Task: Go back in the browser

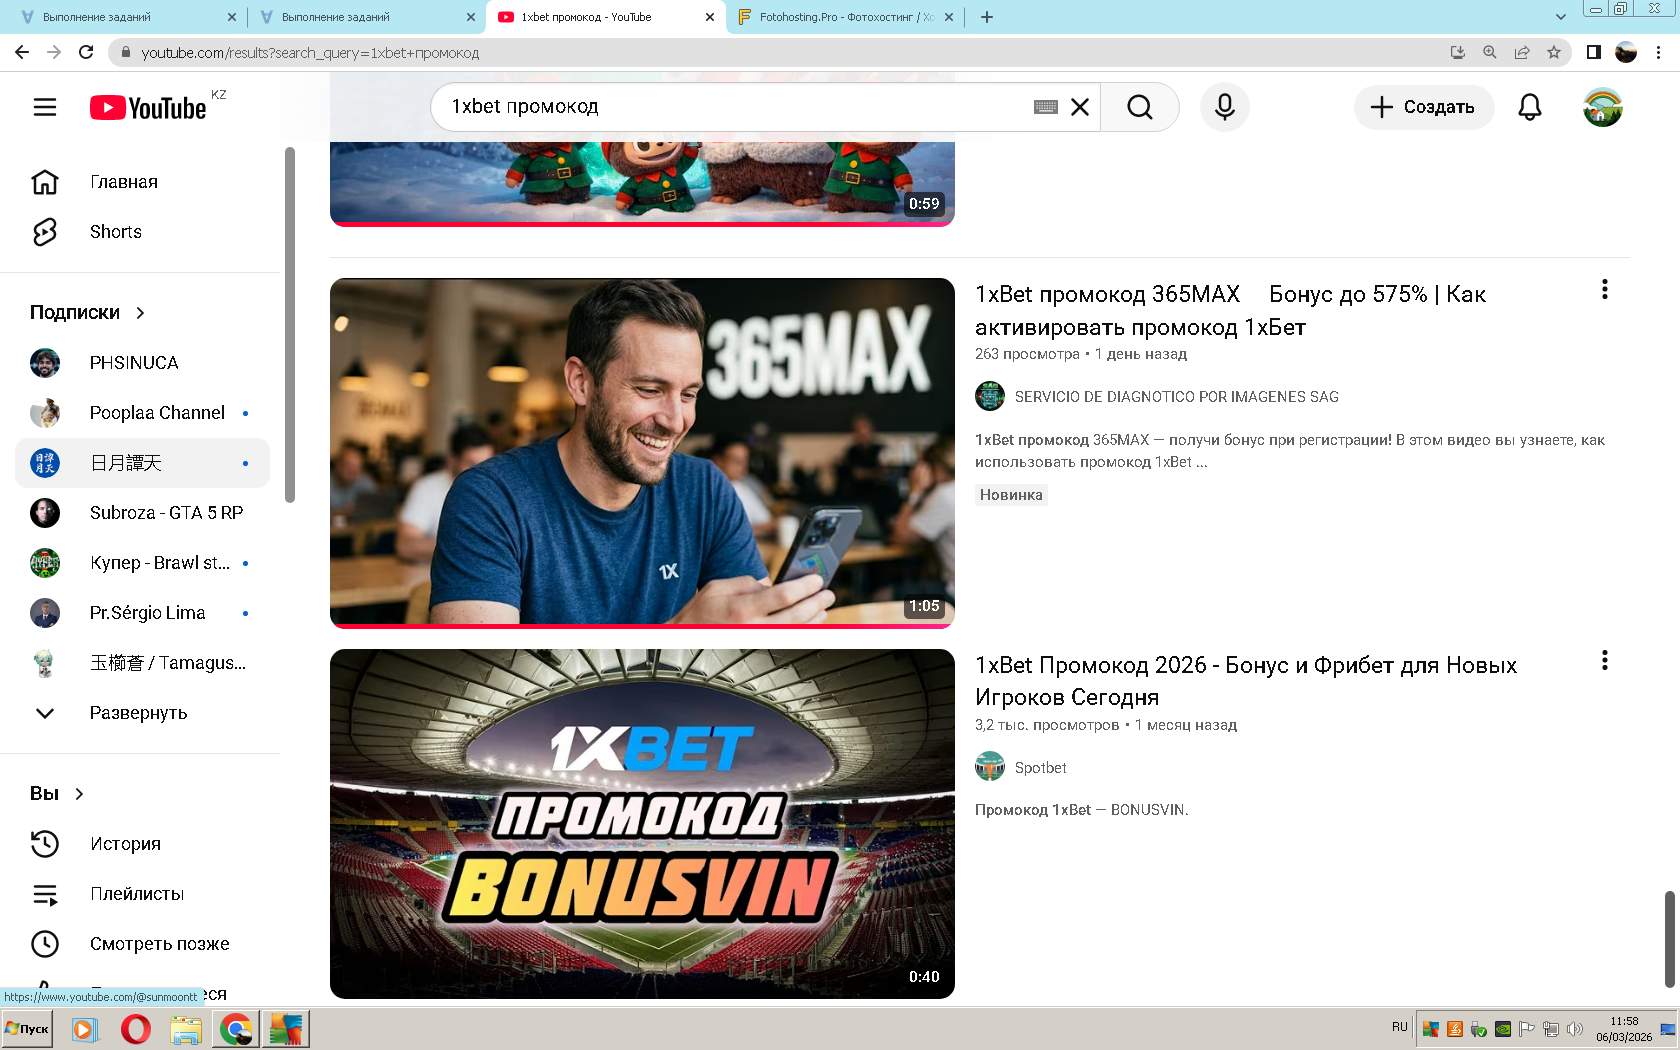Action: point(22,52)
